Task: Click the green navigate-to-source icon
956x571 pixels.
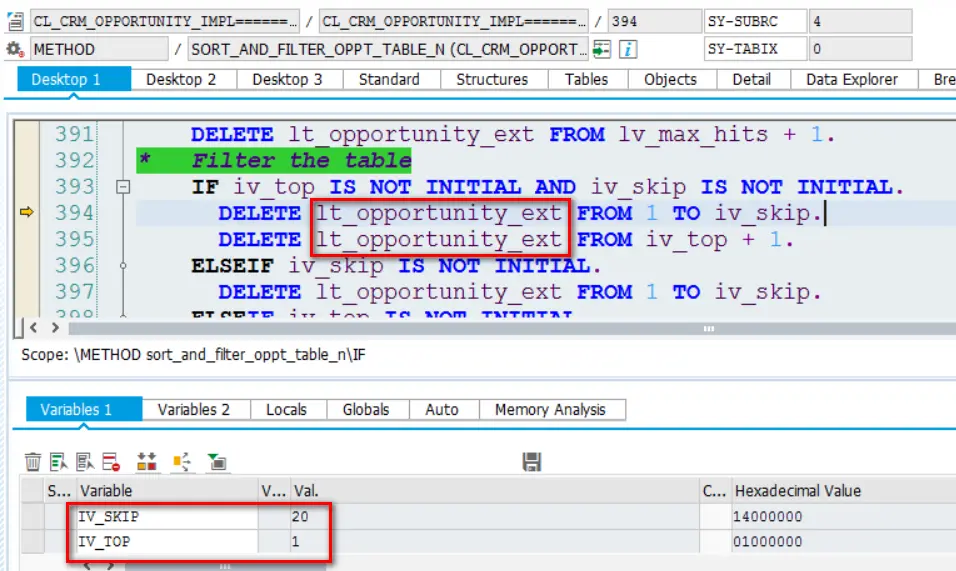Action: click(602, 49)
